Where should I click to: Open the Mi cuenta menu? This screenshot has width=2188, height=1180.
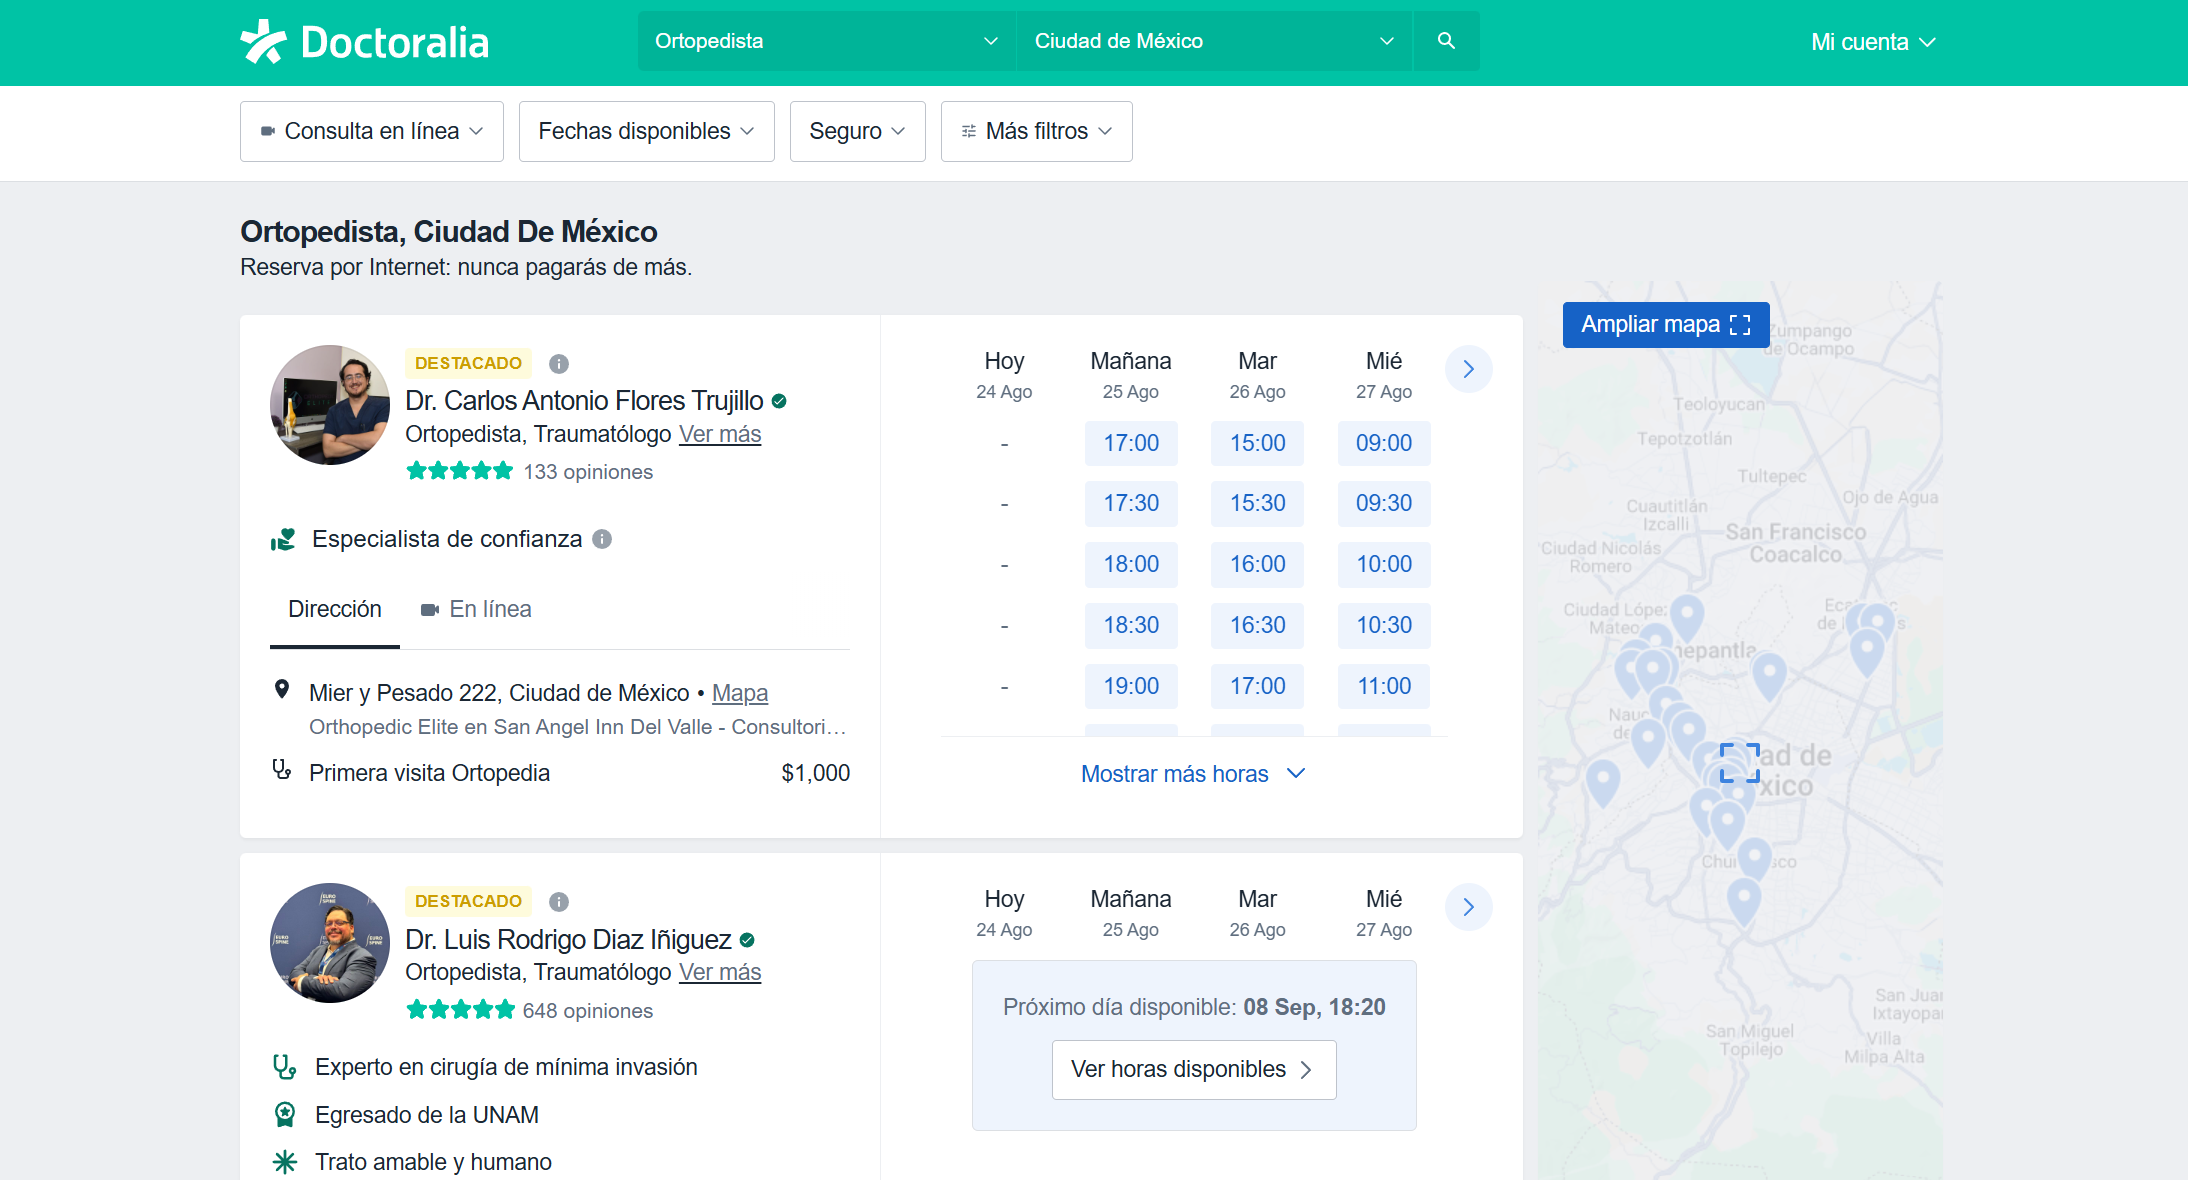(1872, 42)
